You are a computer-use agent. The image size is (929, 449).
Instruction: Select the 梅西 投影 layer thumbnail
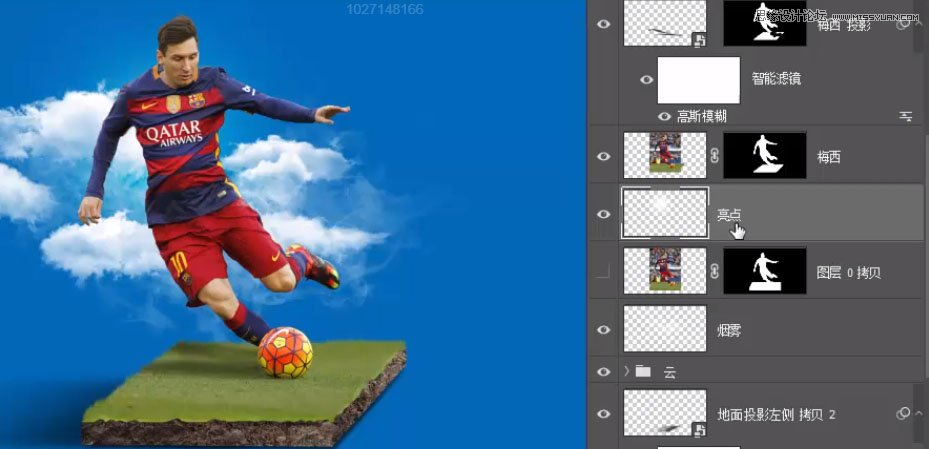coord(665,23)
